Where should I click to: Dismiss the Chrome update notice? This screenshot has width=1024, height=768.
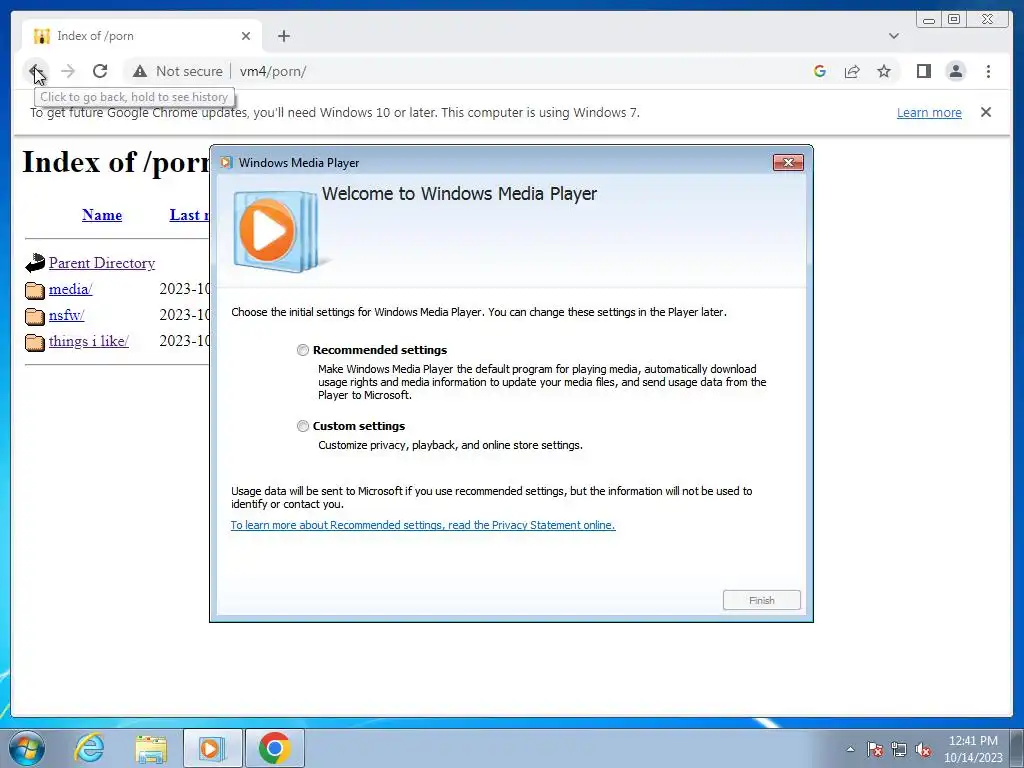(x=985, y=112)
